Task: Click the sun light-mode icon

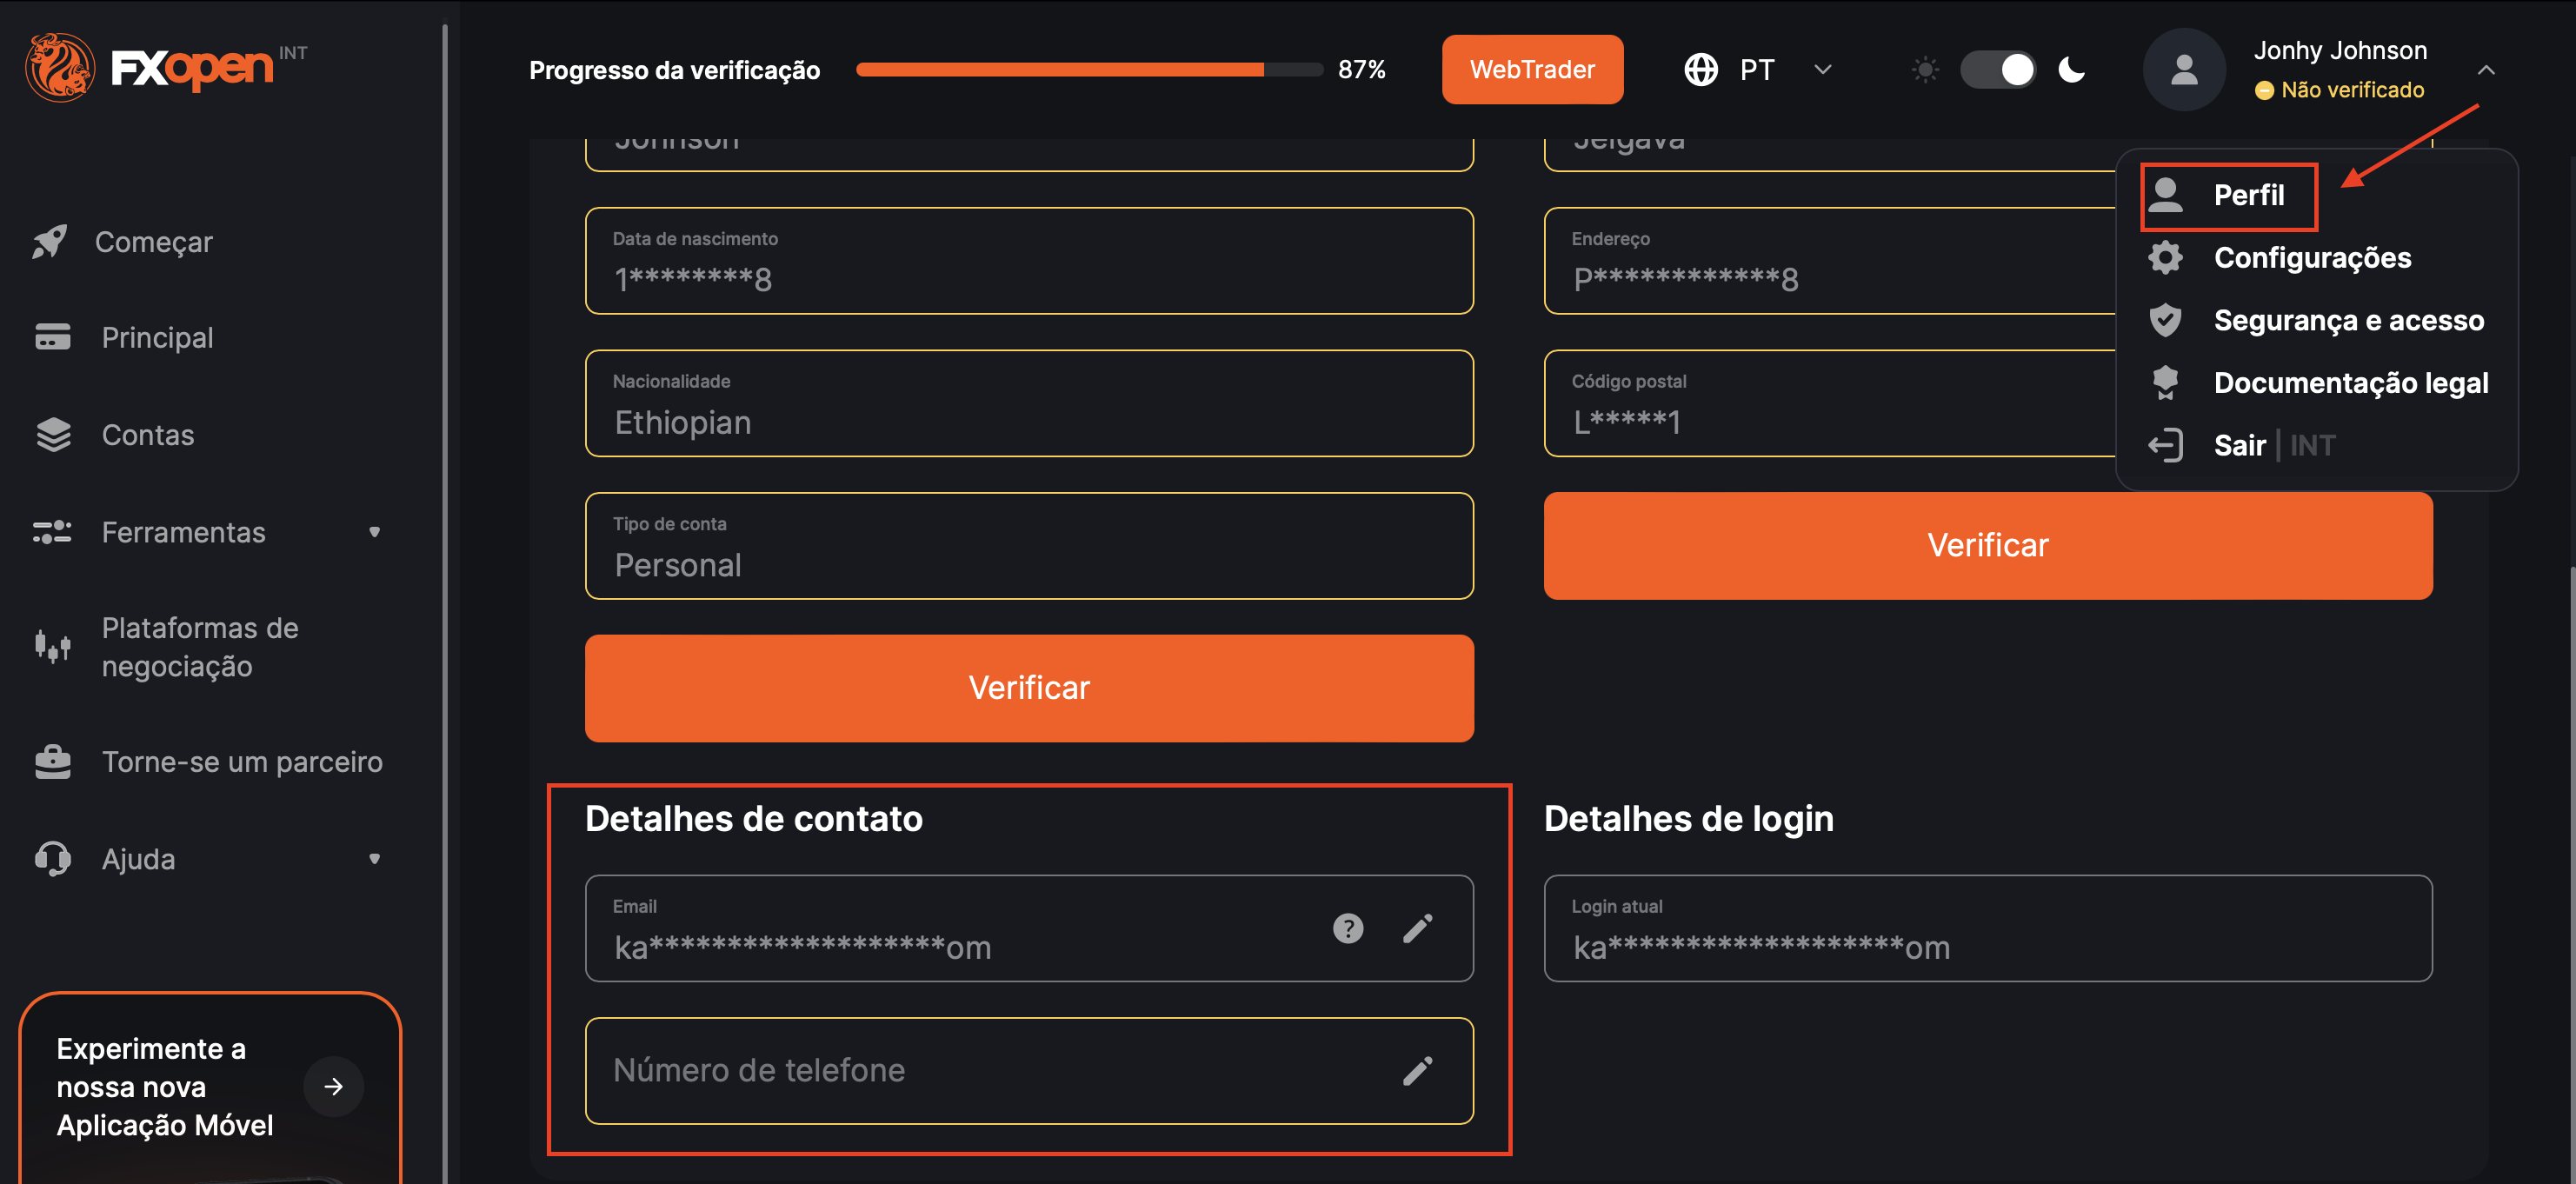Action: click(1924, 69)
